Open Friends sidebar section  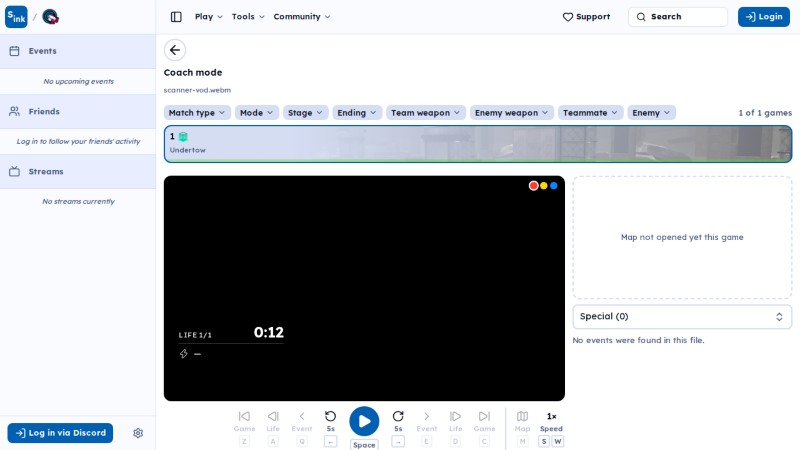tap(78, 111)
